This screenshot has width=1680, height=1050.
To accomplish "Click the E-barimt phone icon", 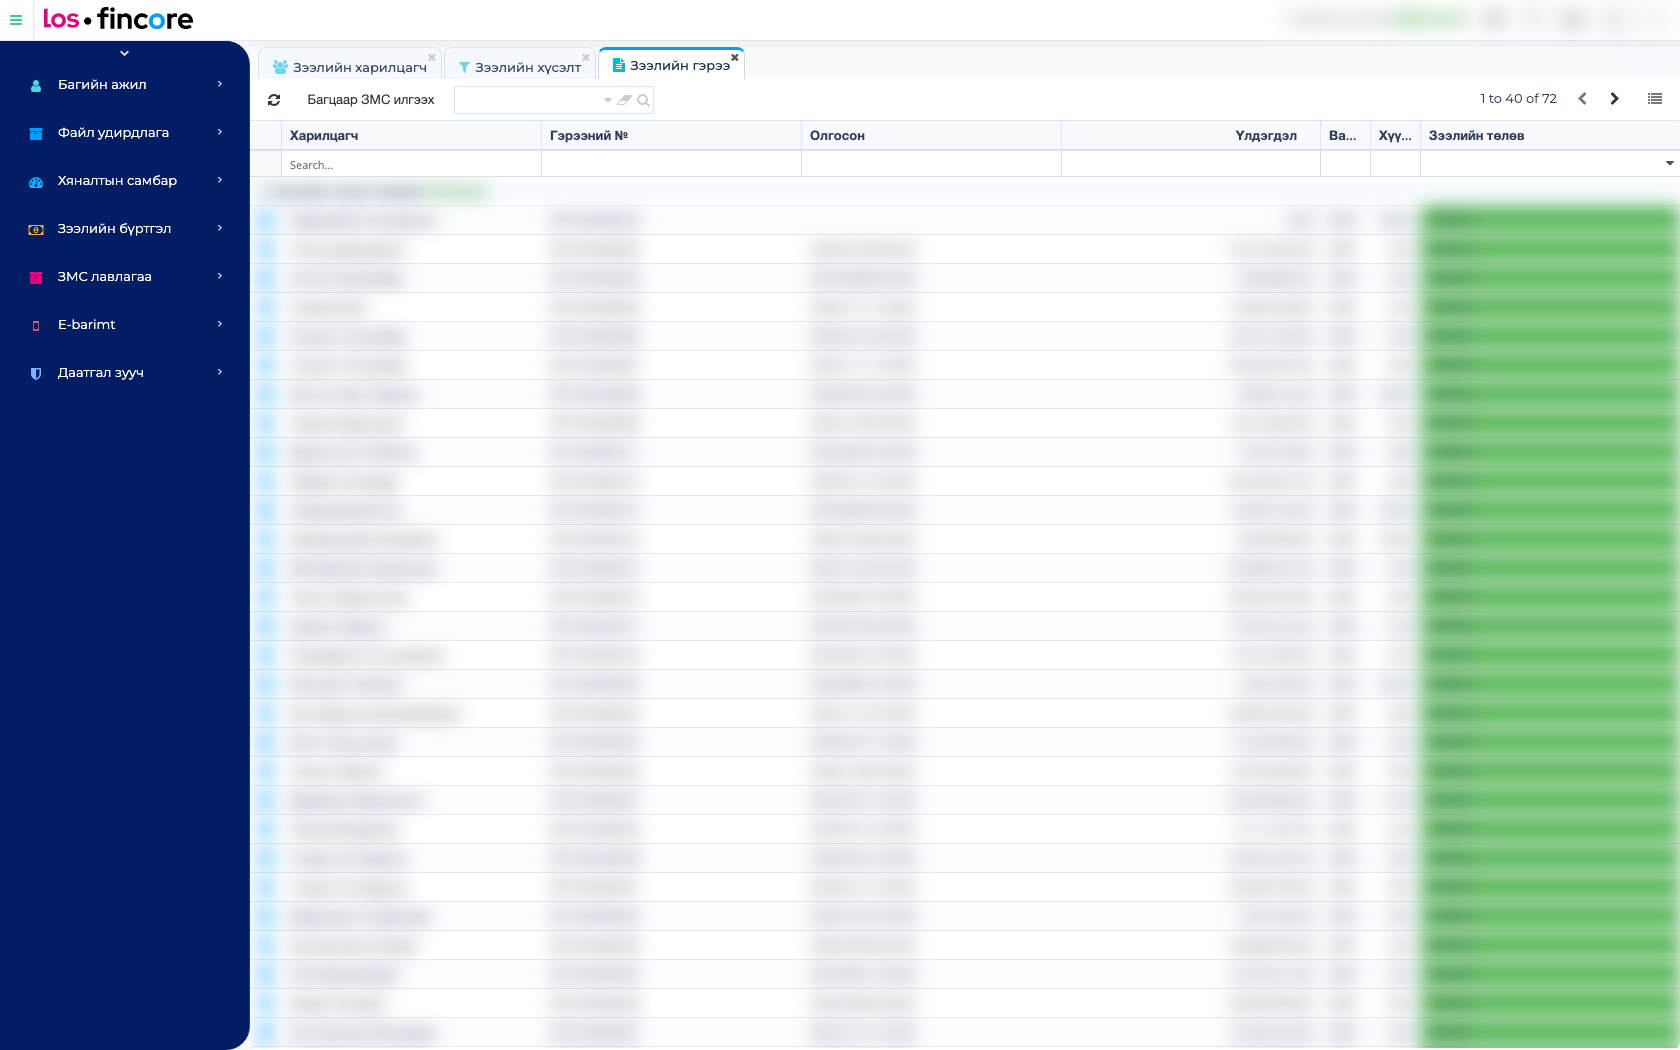I will [36, 326].
